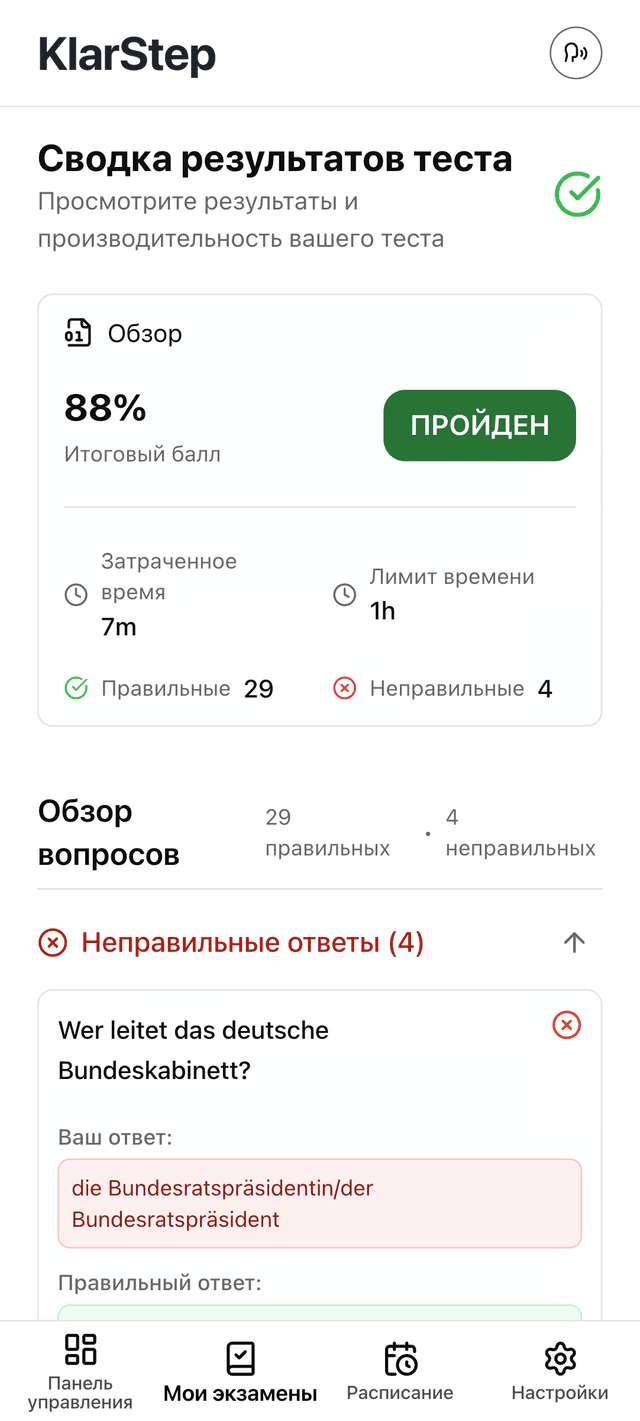Click the 4 неправильных counter
Screen dimensions: 640x1421
[x=520, y=831]
